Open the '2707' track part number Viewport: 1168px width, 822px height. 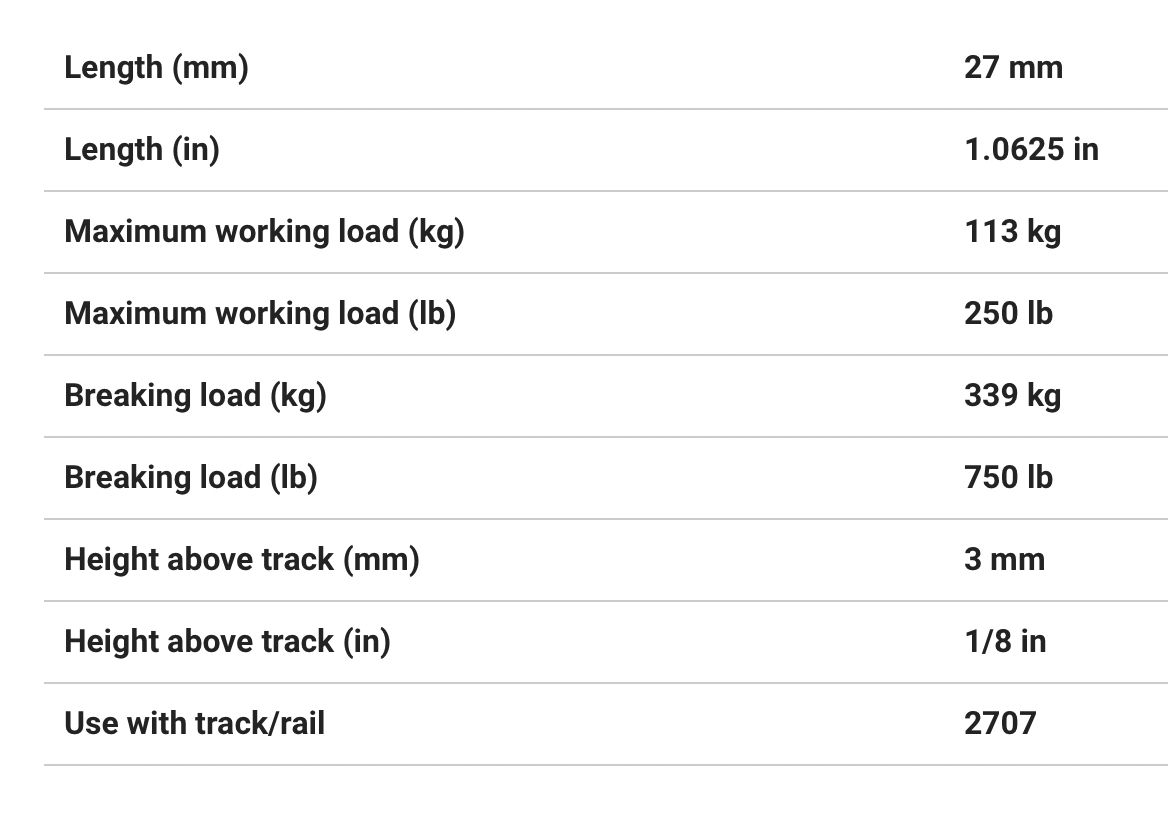(1000, 724)
